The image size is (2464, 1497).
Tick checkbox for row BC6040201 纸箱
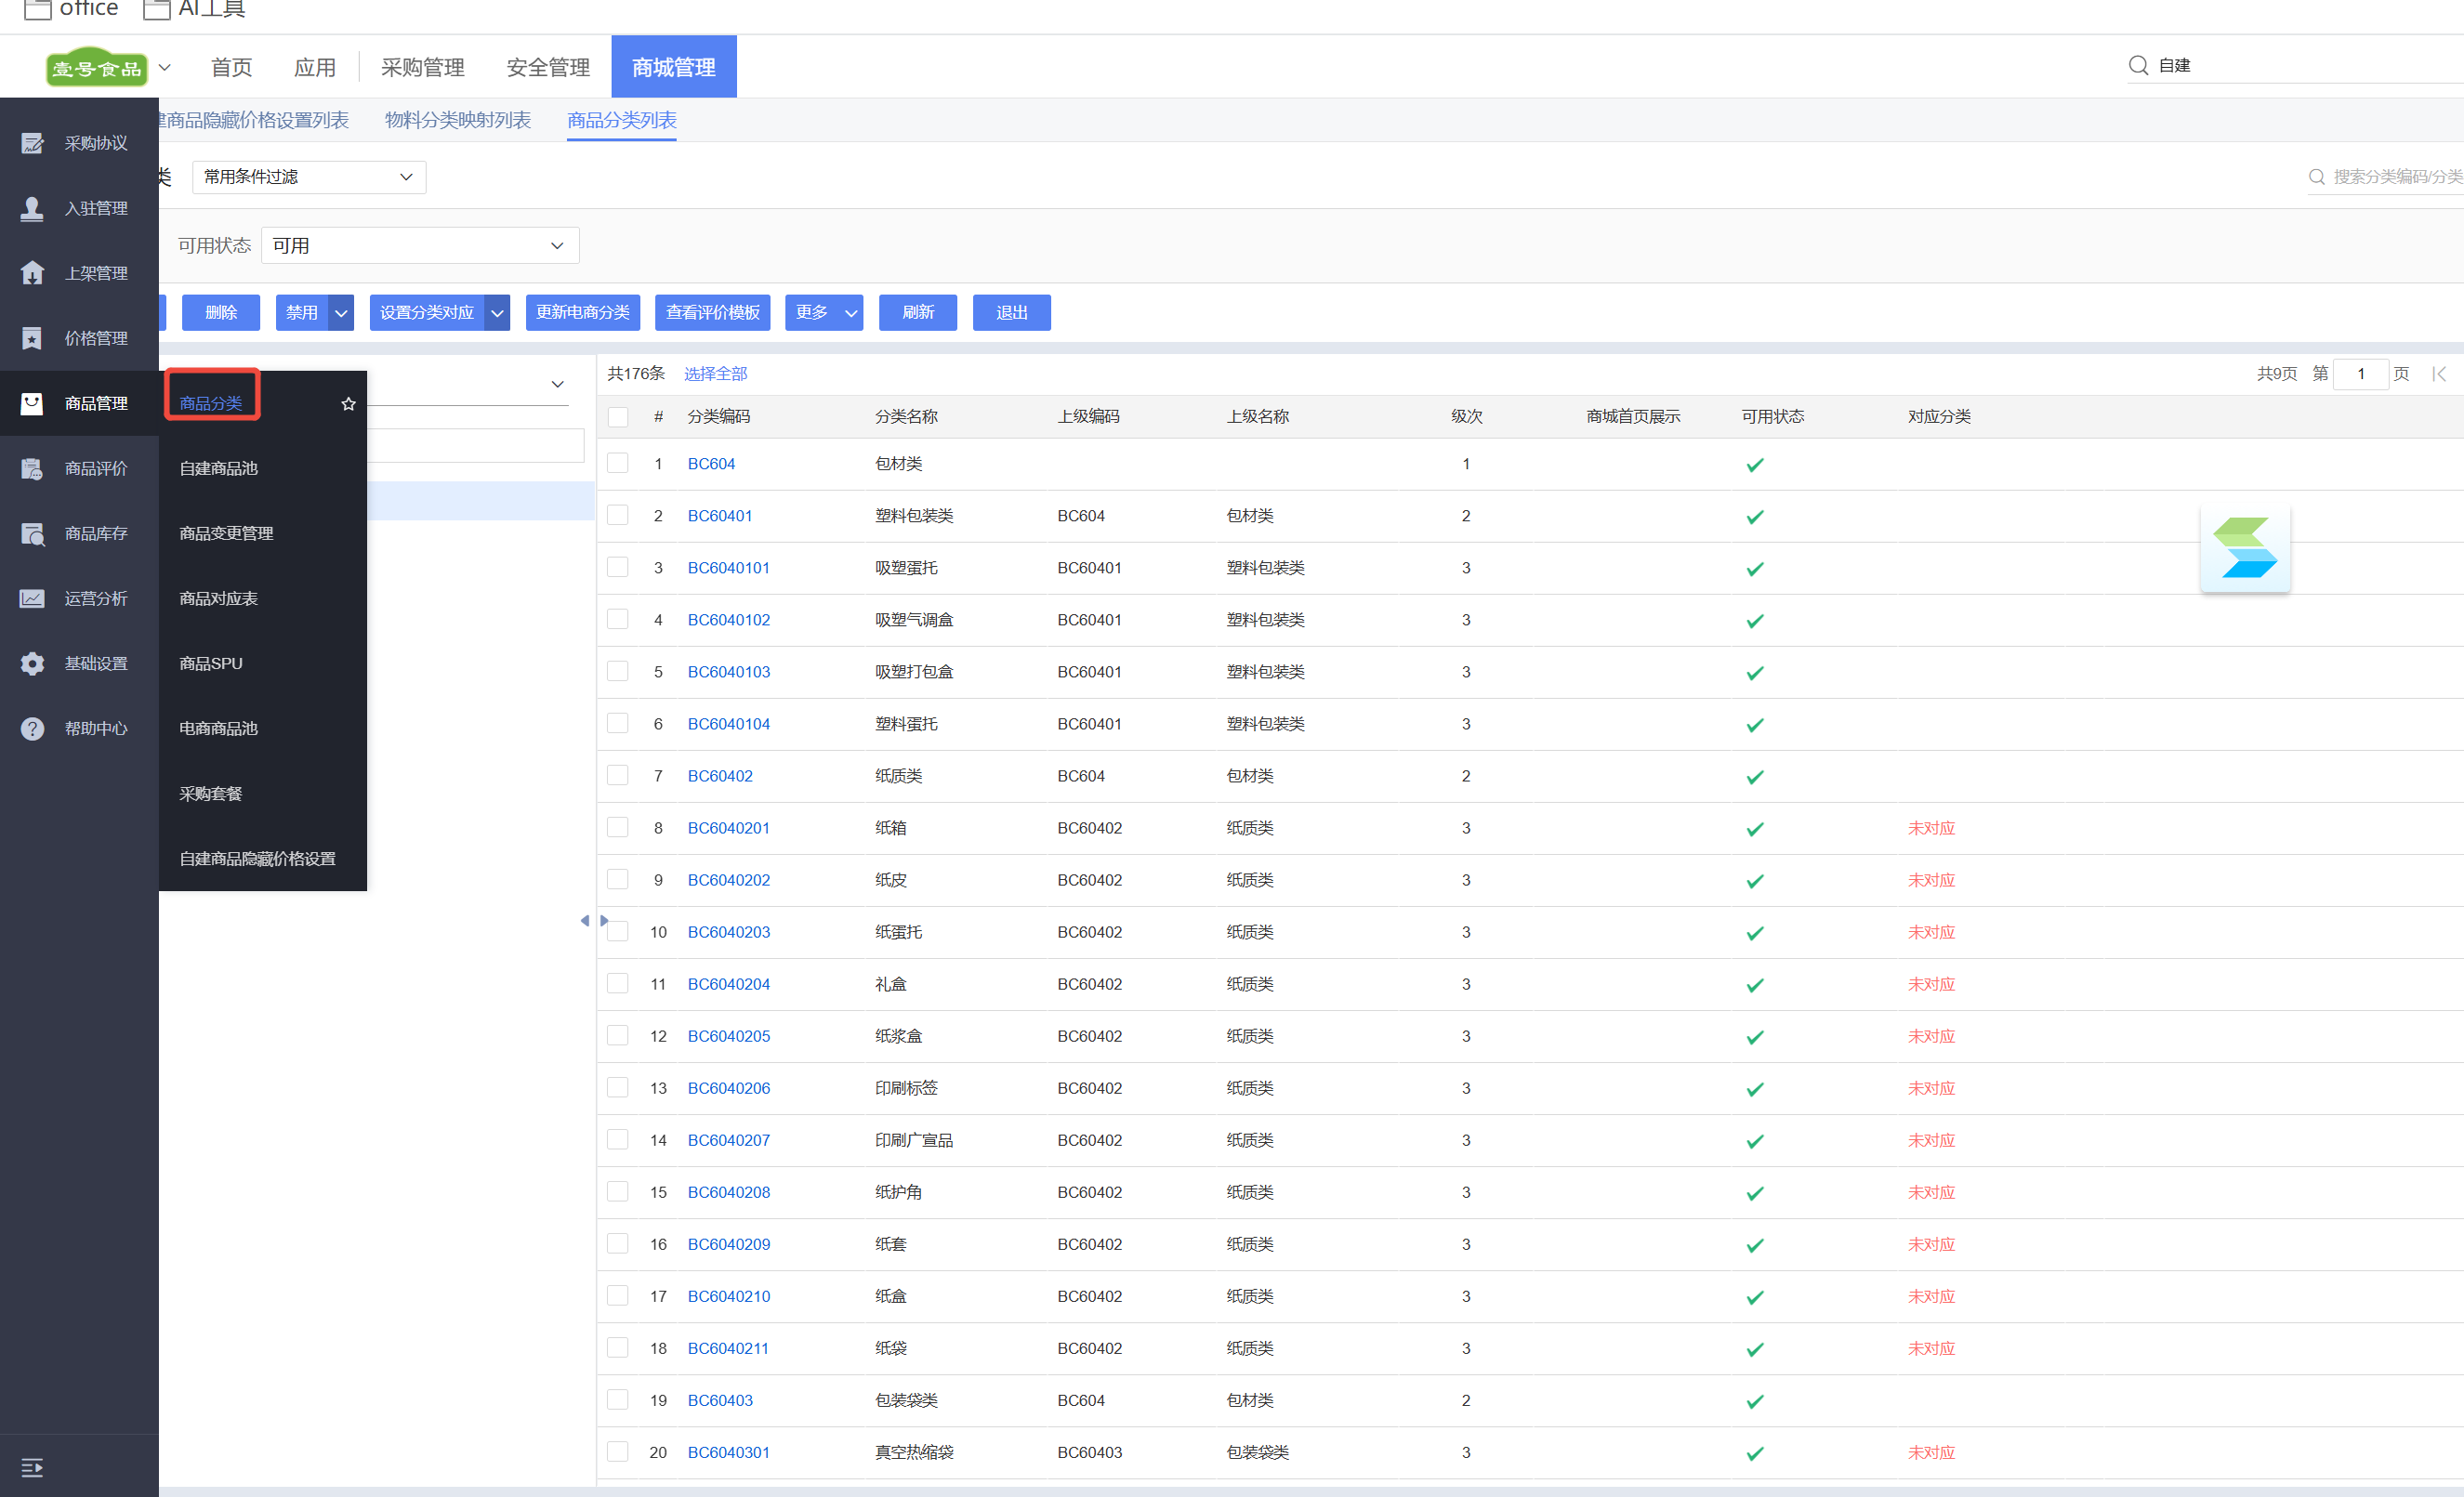pyautogui.click(x=618, y=827)
